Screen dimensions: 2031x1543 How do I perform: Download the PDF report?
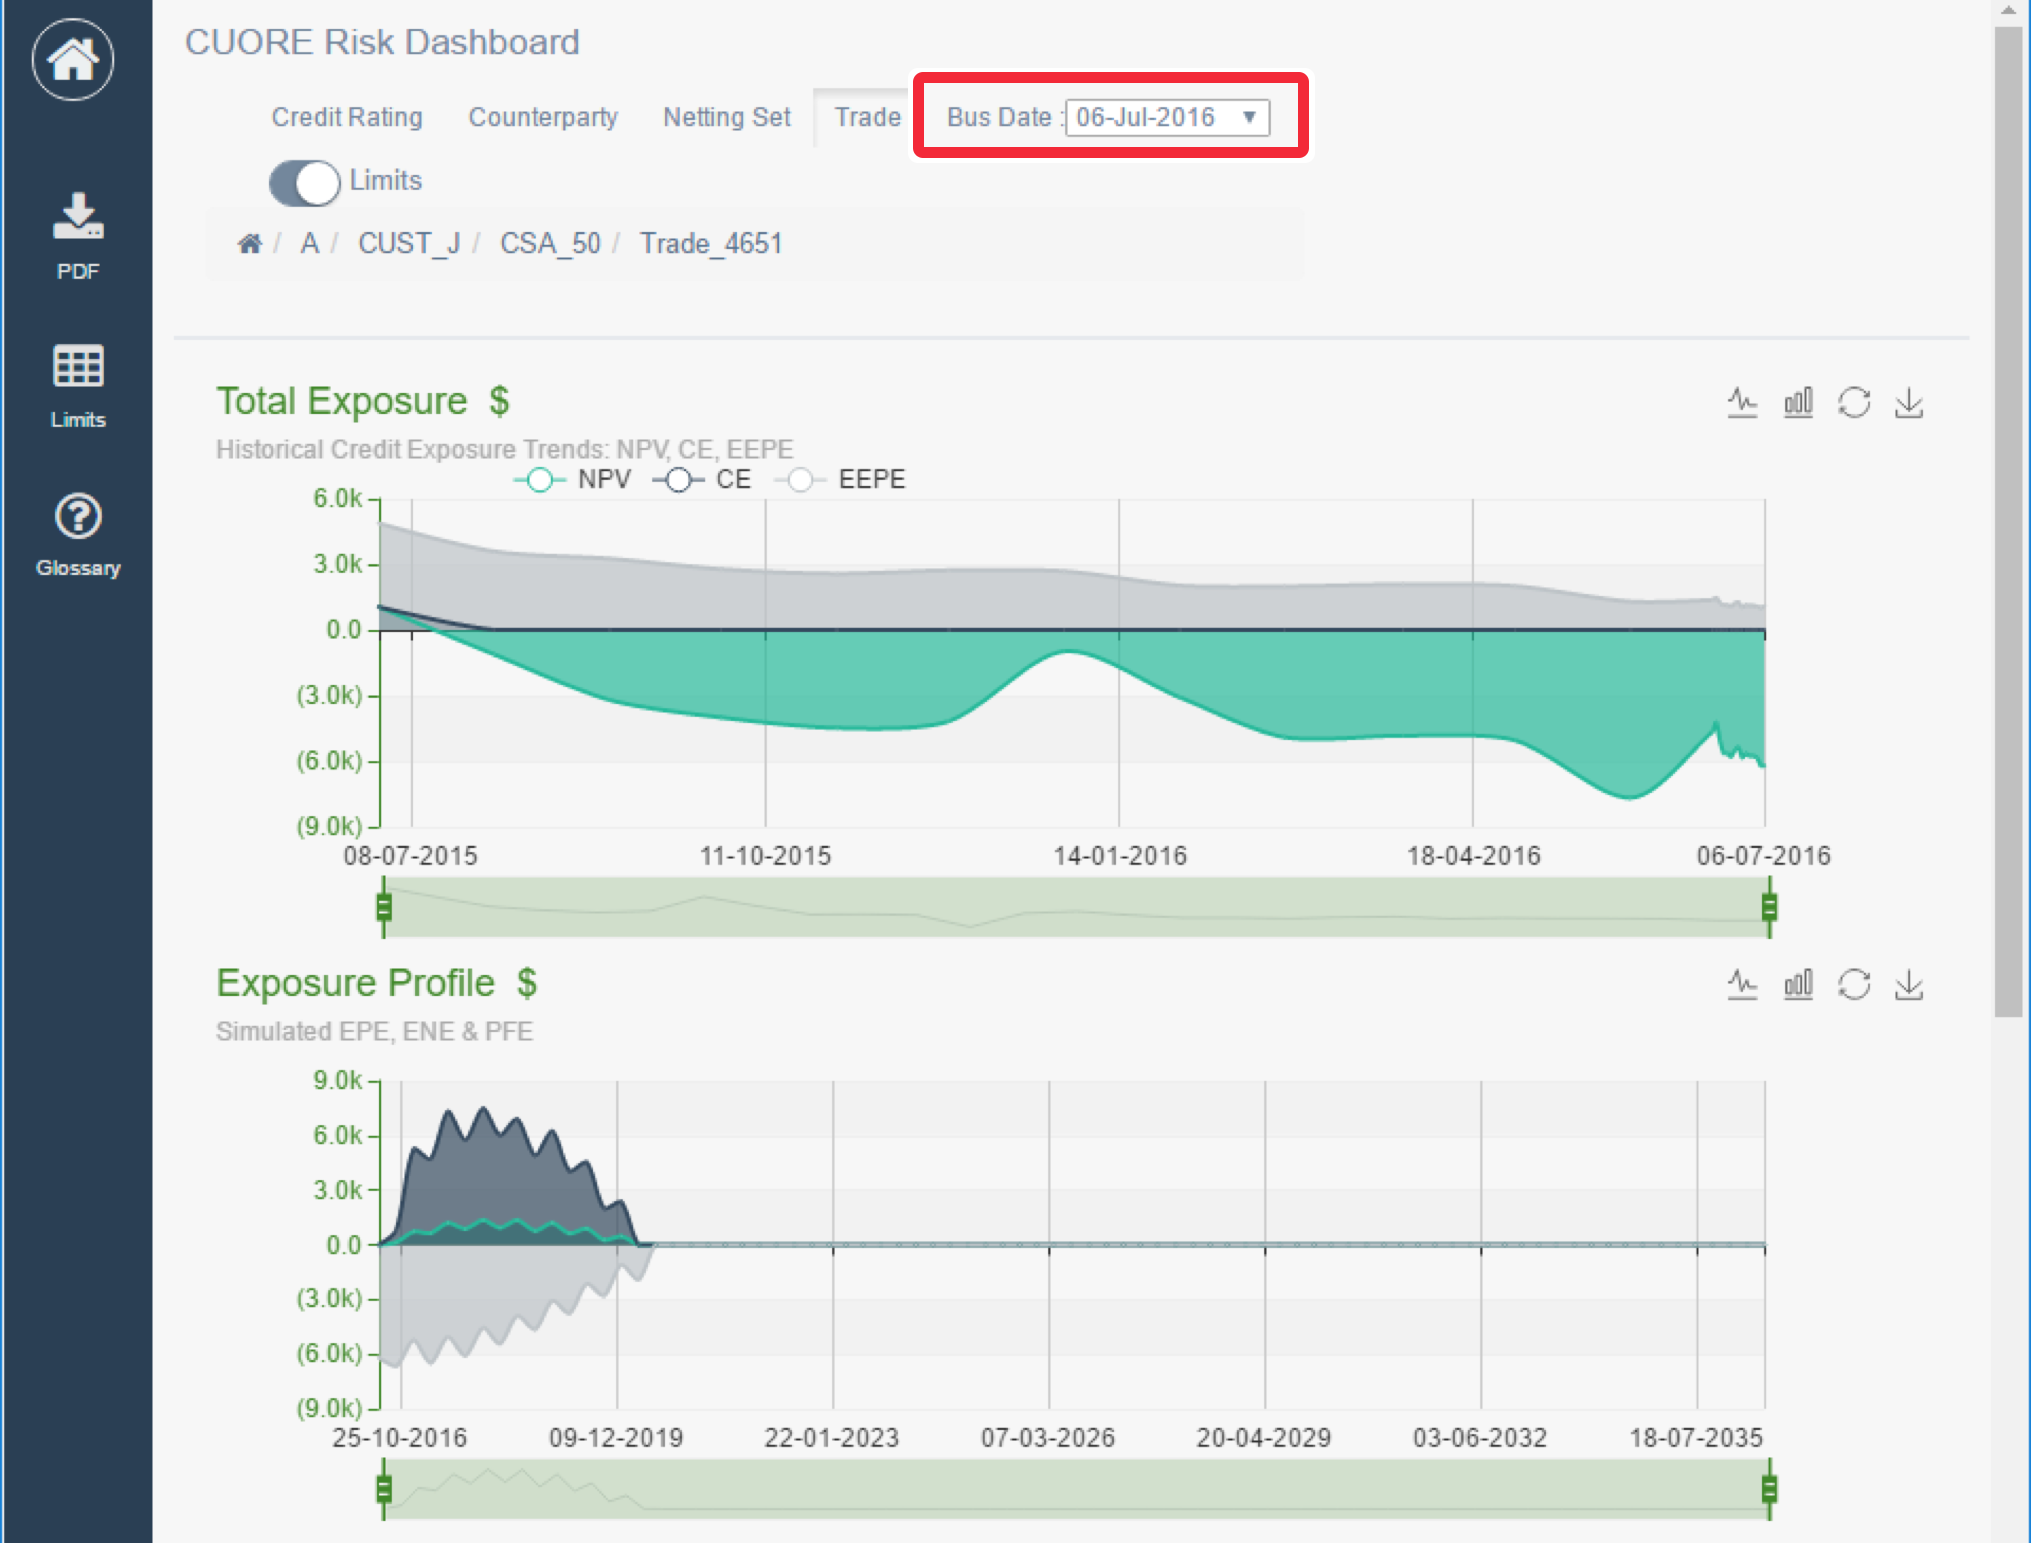(78, 237)
